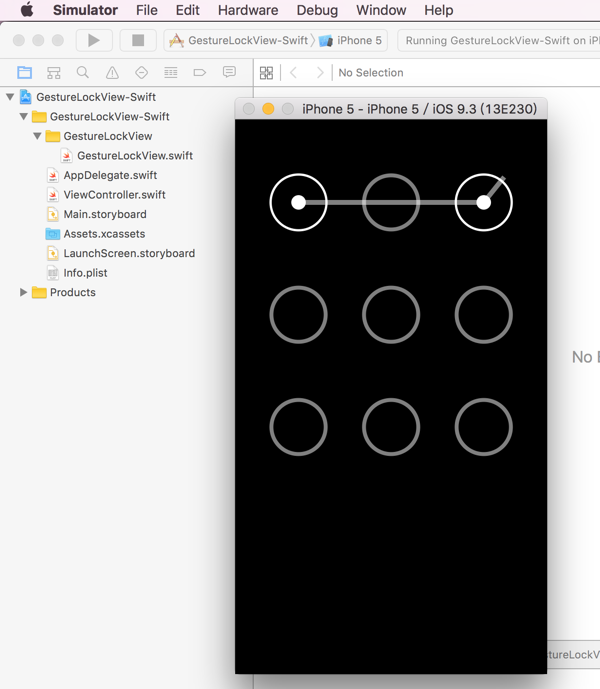Click the Xcode Run button
The width and height of the screenshot is (600, 689).
[94, 40]
